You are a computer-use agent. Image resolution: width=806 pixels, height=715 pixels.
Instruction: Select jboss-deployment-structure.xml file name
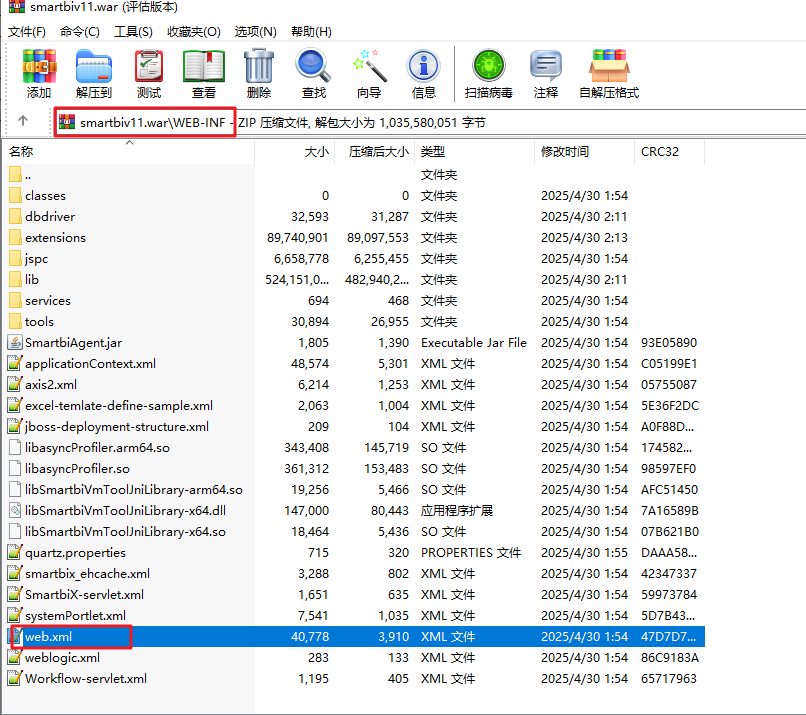point(117,427)
